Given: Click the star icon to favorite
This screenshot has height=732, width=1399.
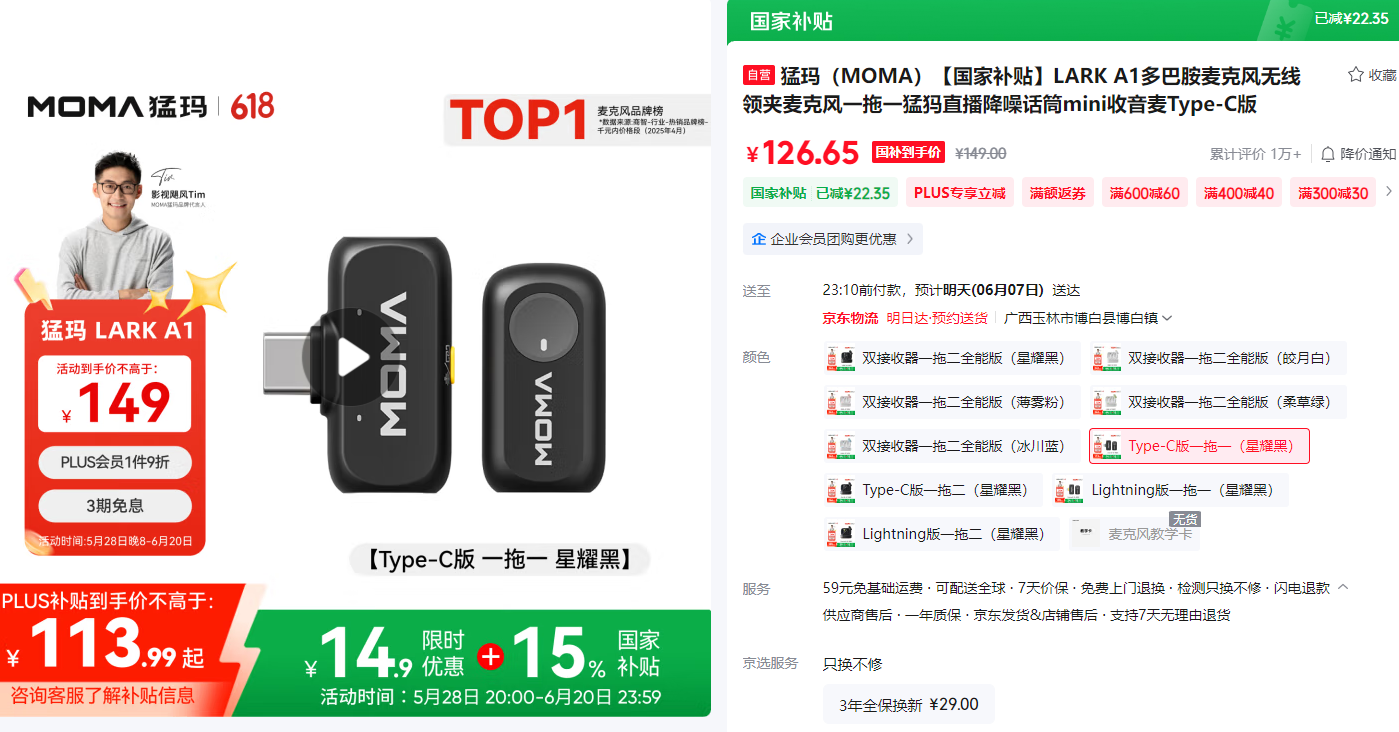Looking at the screenshot, I should pyautogui.click(x=1355, y=75).
